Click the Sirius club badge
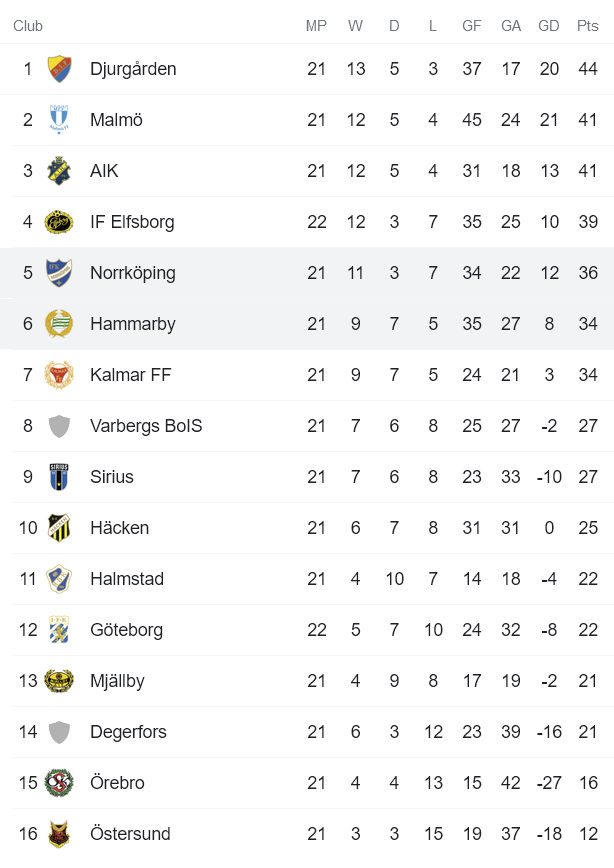Screen dimensions: 614x868 click(60, 477)
